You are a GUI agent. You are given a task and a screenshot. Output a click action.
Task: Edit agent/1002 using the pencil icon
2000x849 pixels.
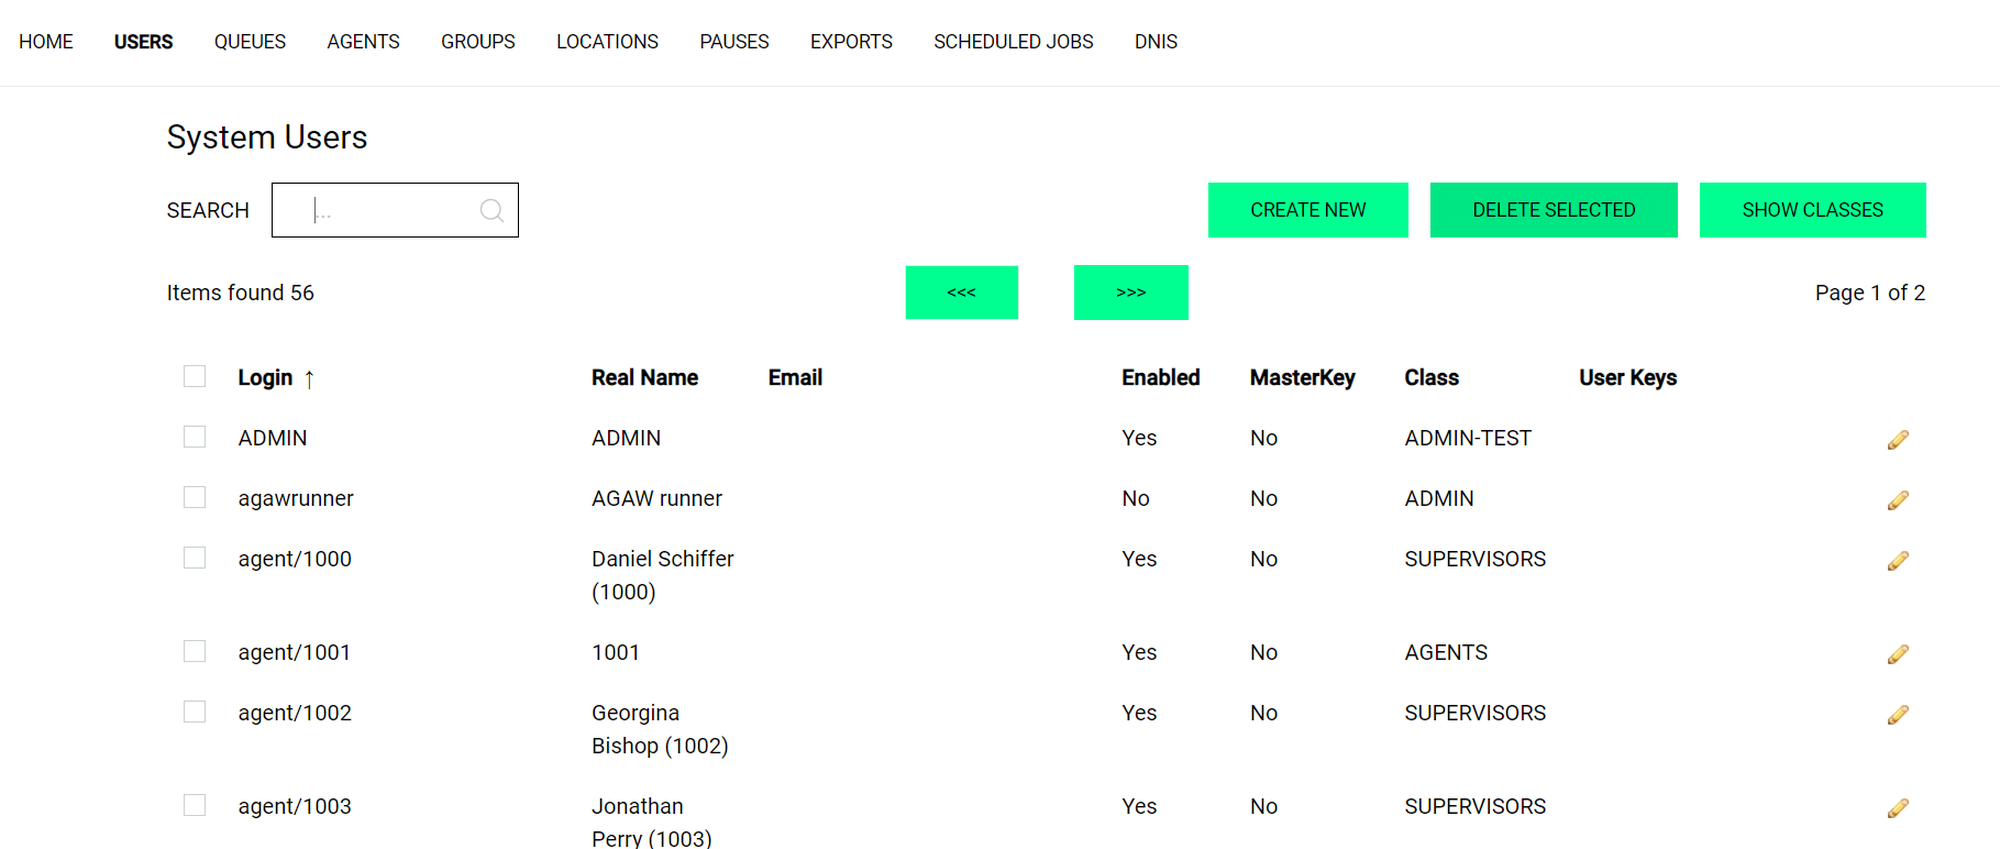(x=1897, y=715)
